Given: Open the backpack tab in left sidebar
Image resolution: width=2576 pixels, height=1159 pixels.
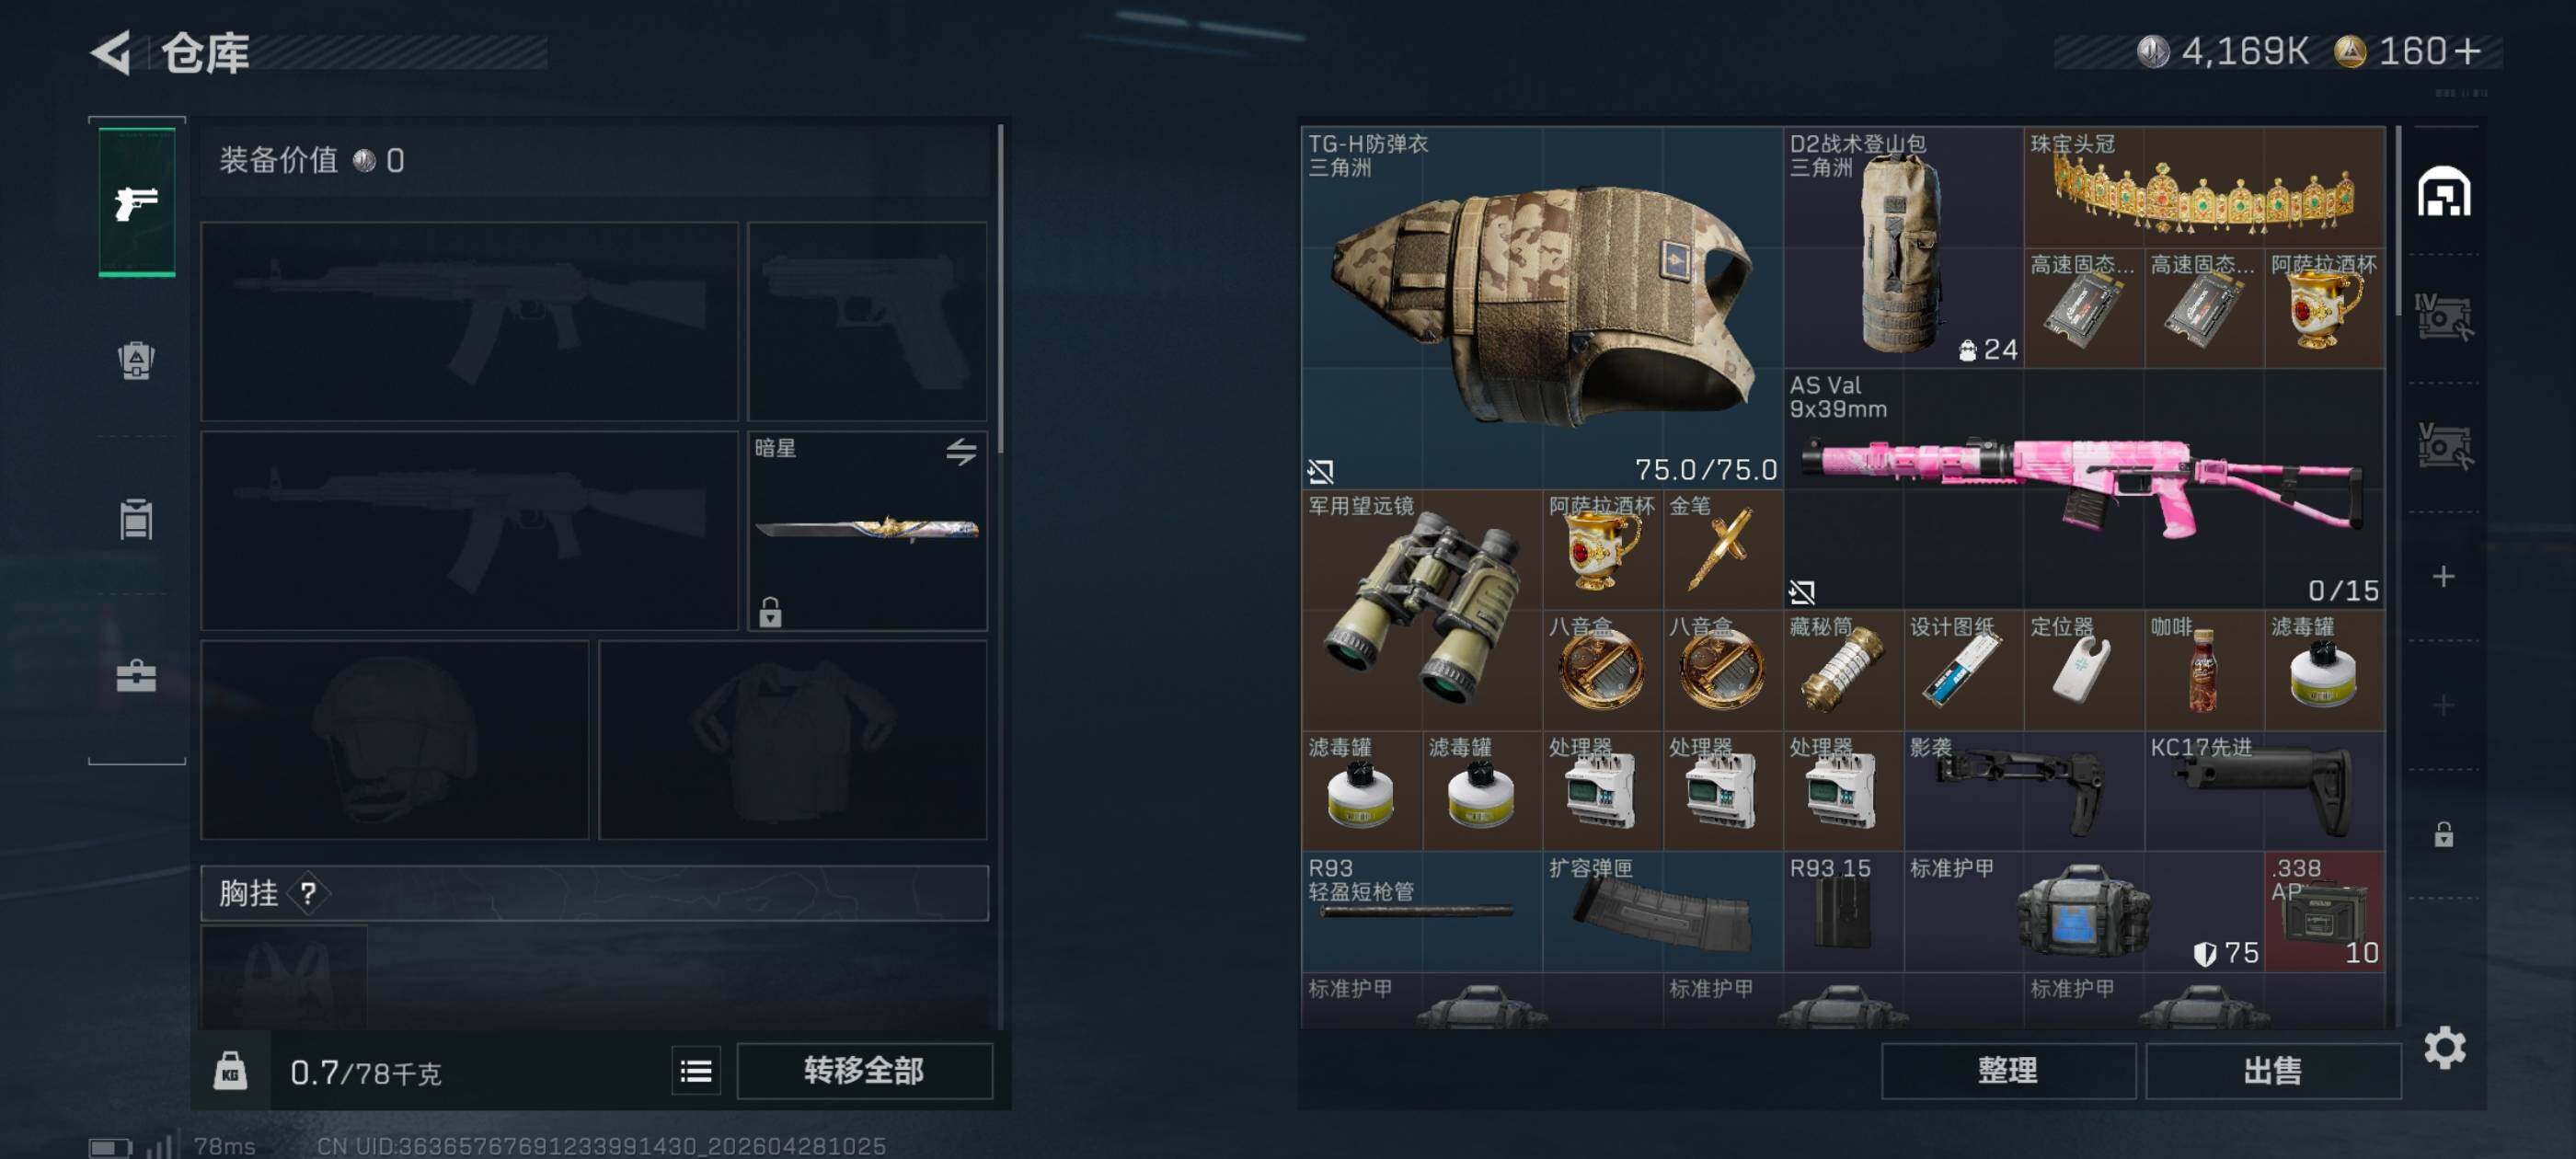Looking at the screenshot, I should tap(136, 360).
